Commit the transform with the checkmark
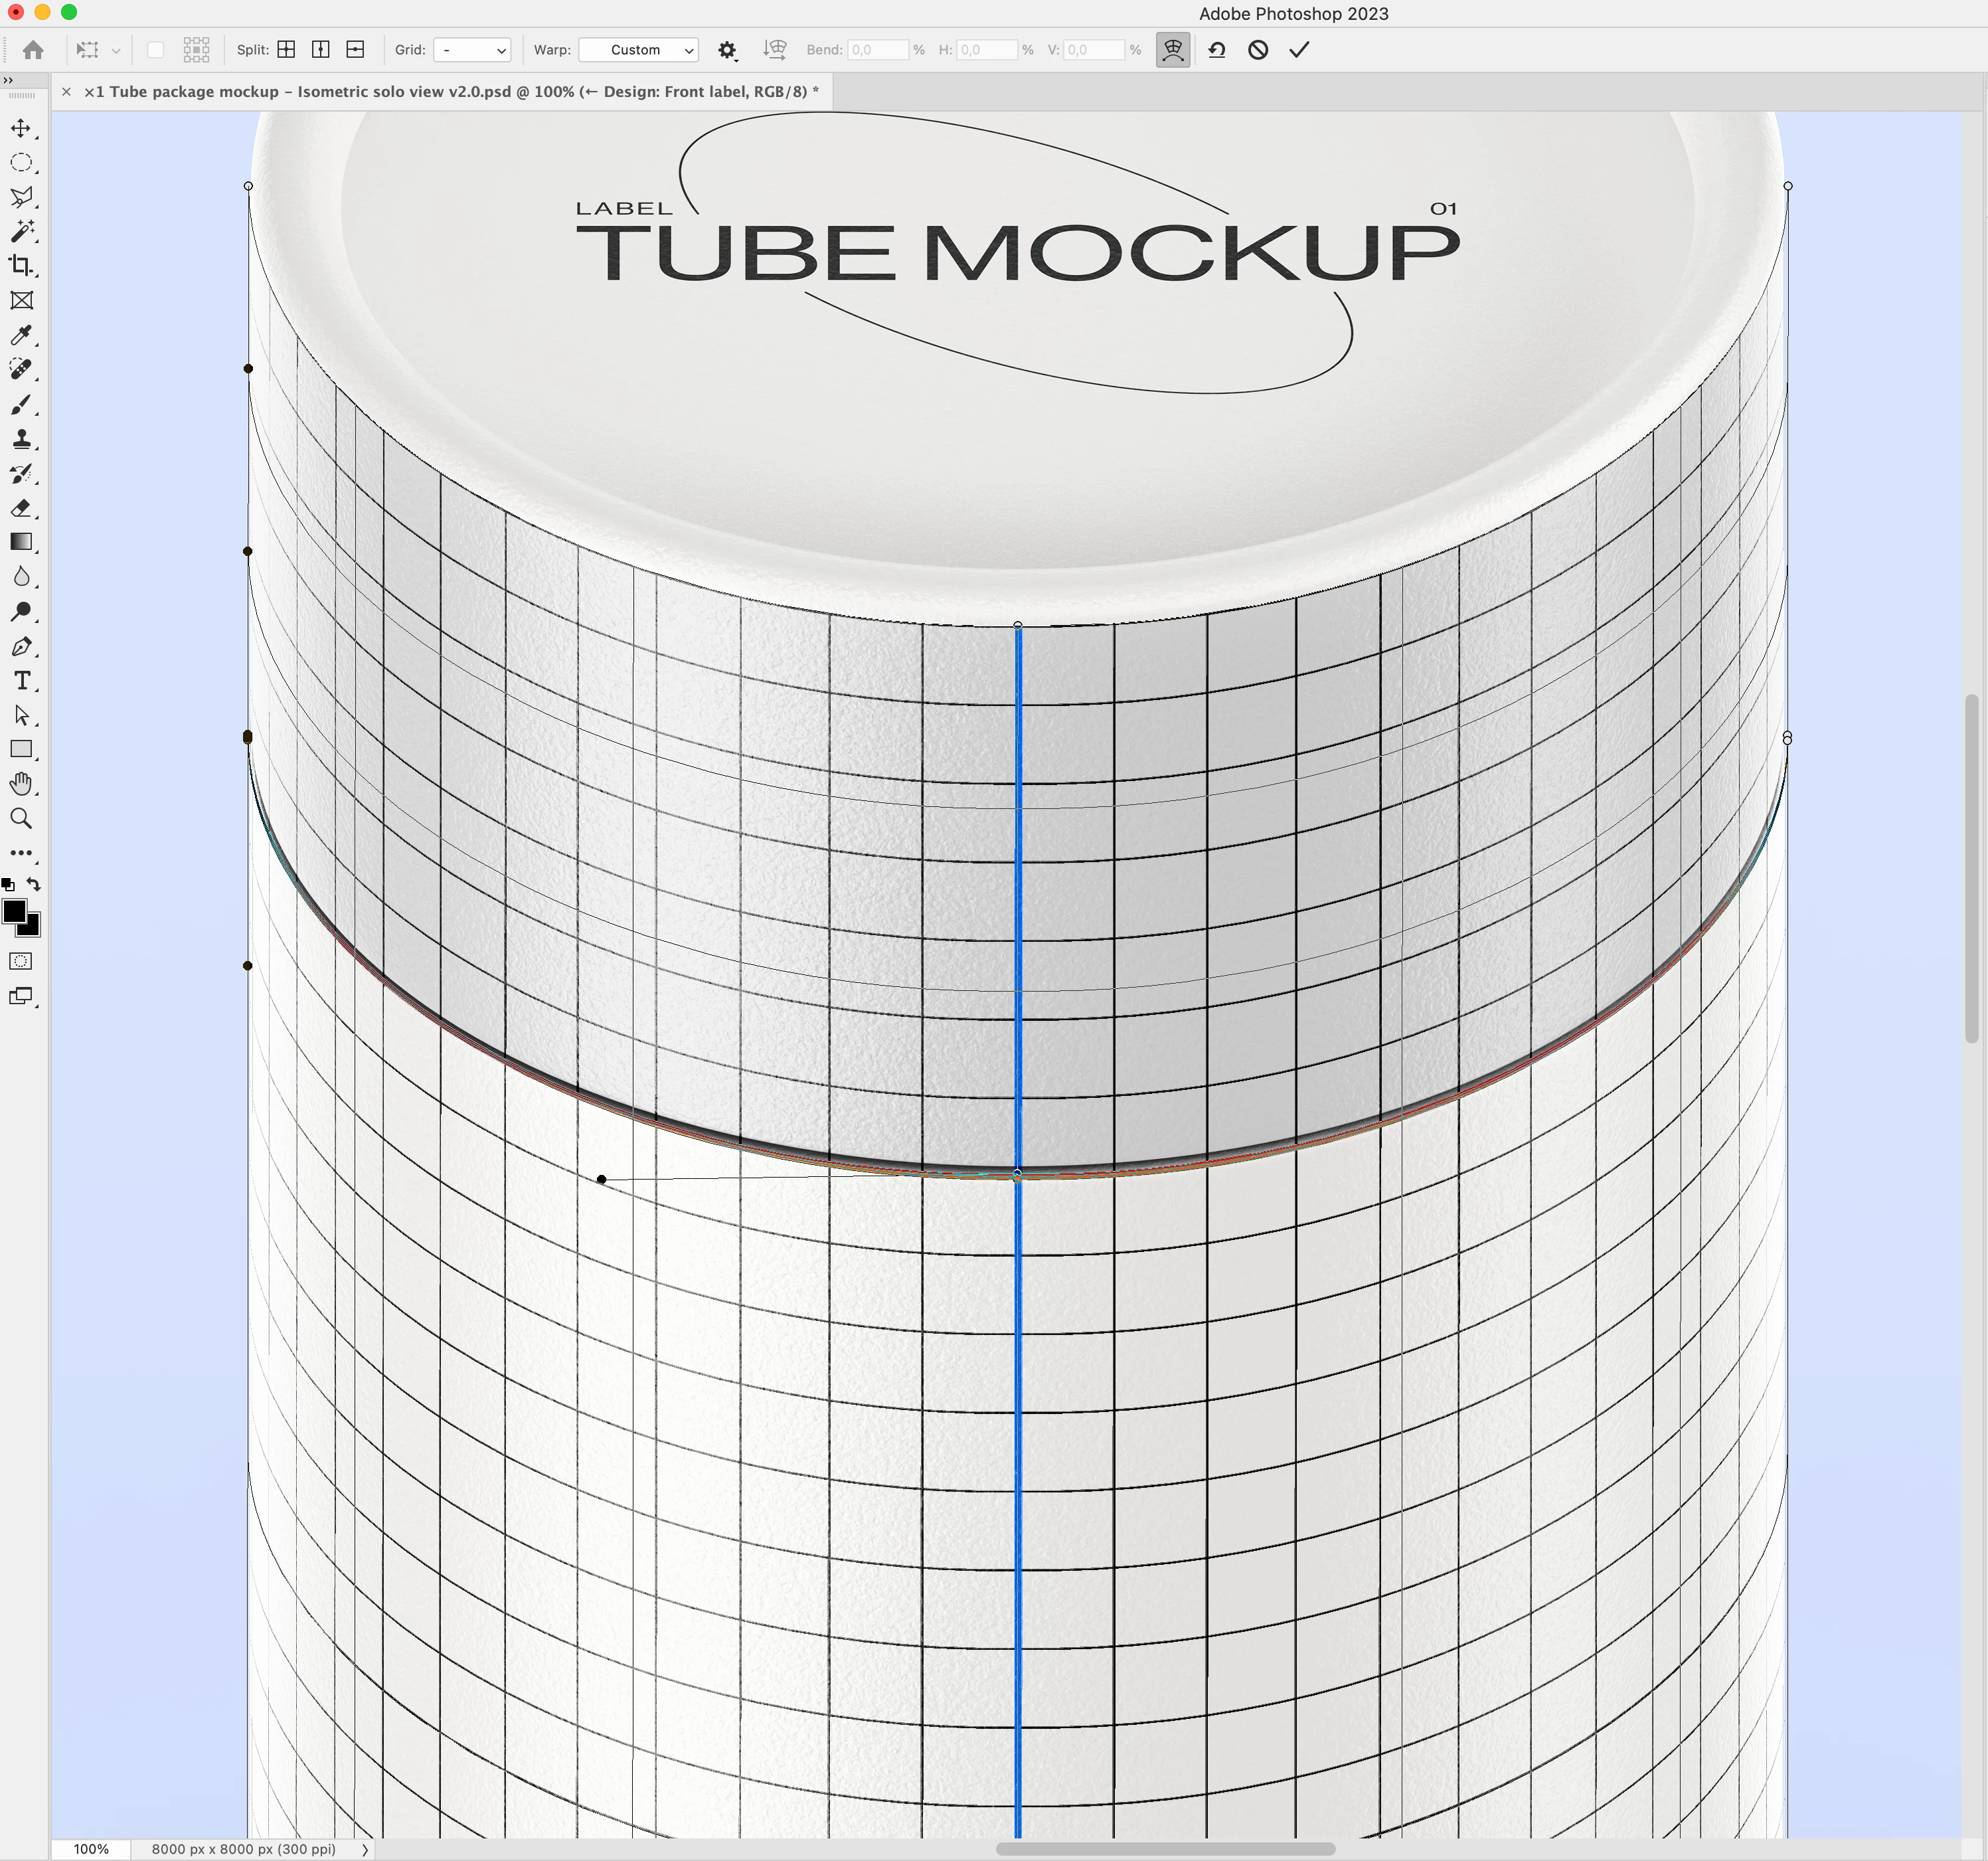This screenshot has height=1861, width=1988. tap(1298, 50)
